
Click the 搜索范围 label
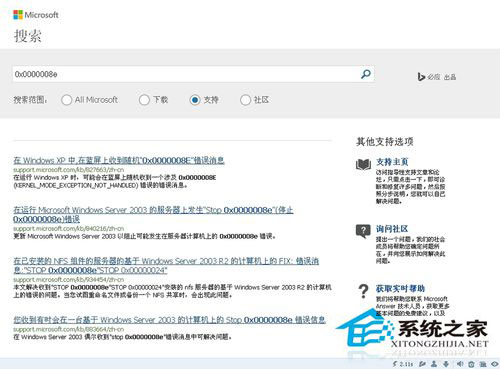30,100
